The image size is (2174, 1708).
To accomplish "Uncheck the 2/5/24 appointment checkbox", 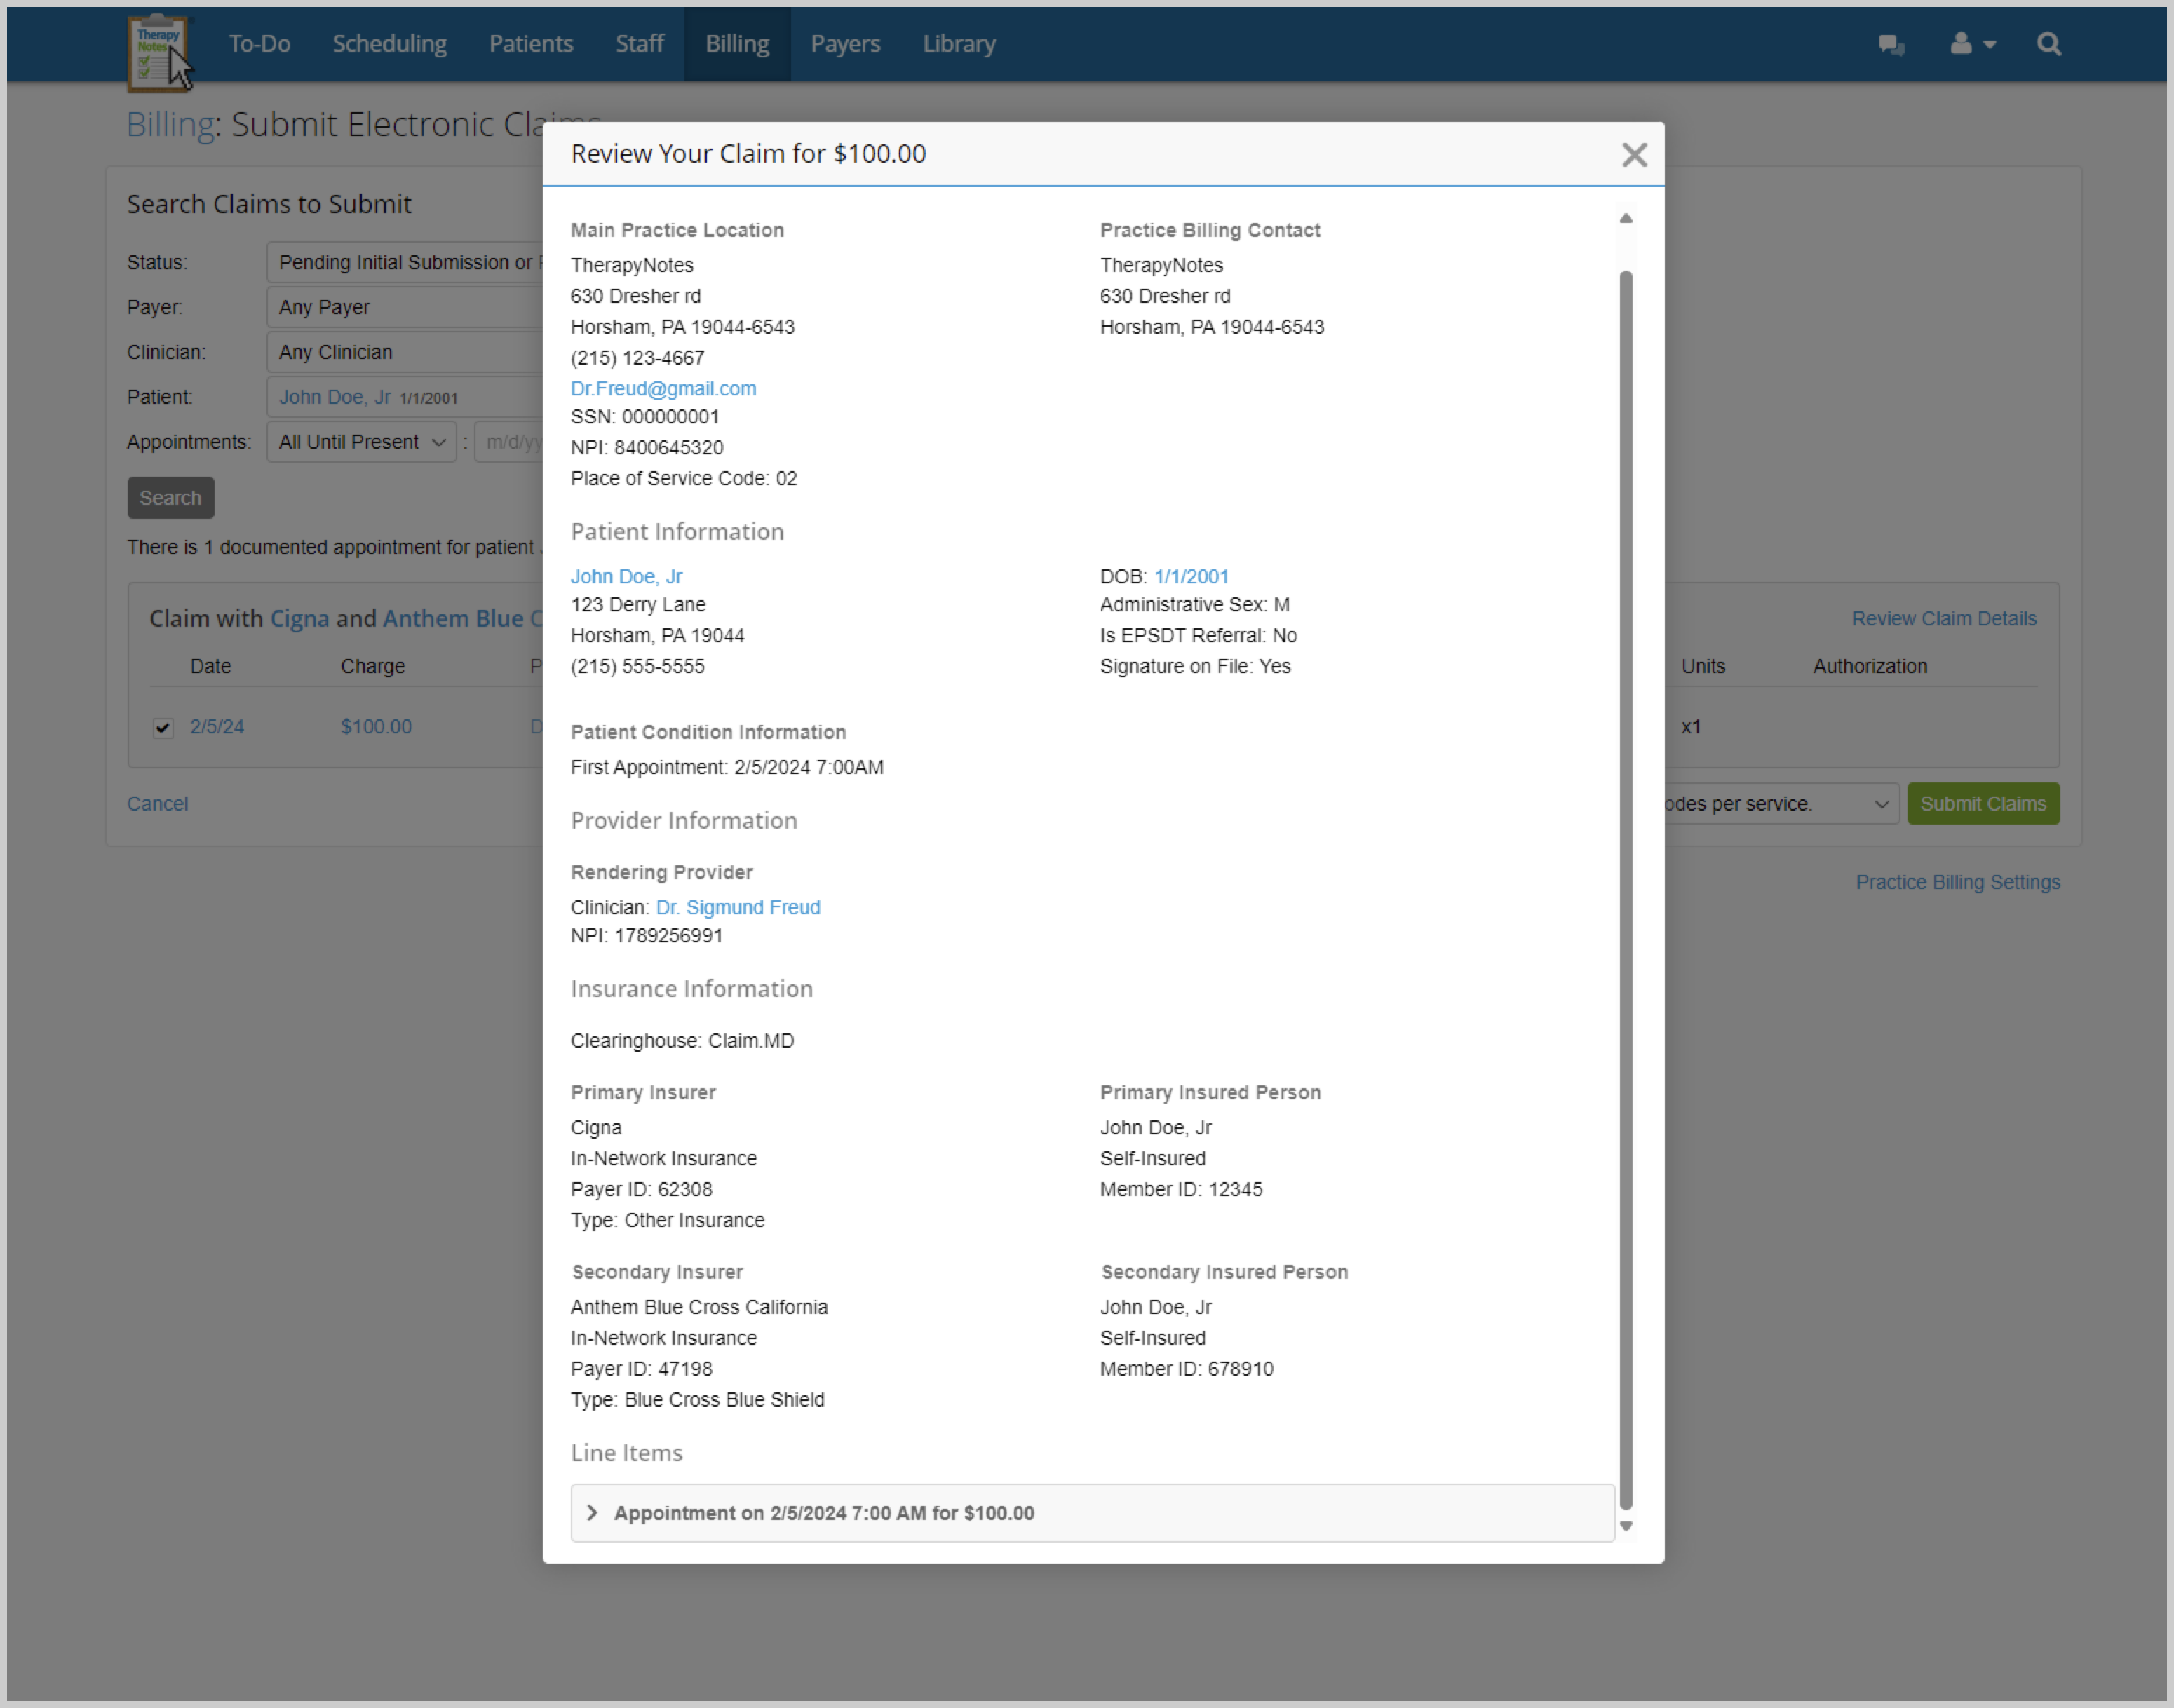I will pyautogui.click(x=162, y=727).
